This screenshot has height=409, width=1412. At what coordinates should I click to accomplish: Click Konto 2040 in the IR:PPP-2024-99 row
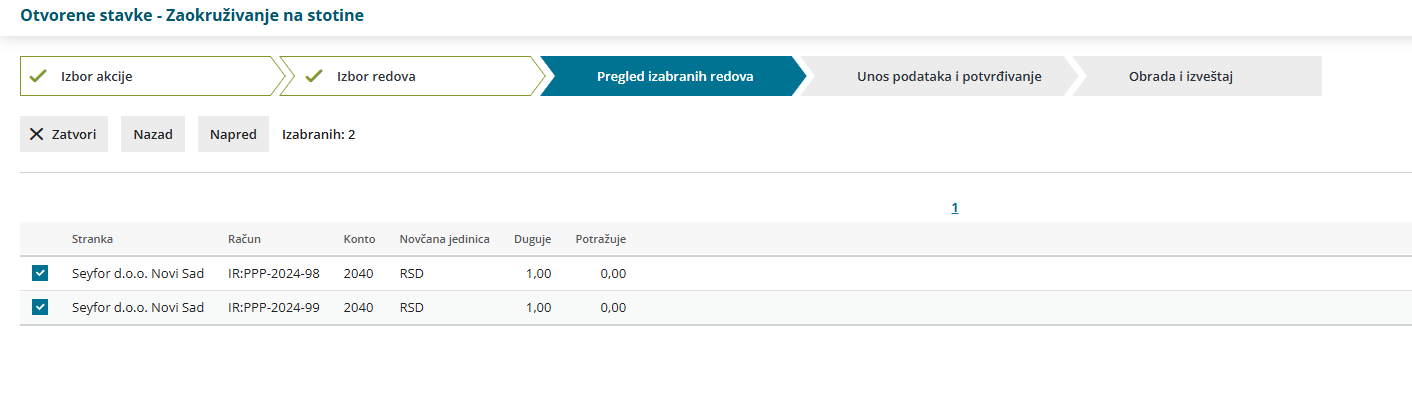pos(358,307)
